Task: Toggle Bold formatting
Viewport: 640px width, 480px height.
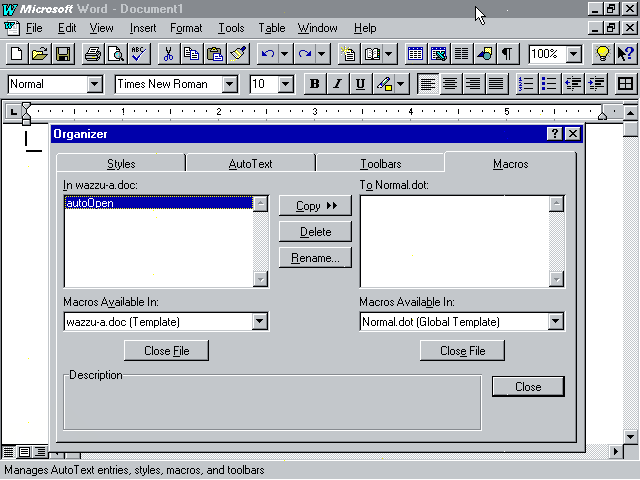Action: pos(314,84)
